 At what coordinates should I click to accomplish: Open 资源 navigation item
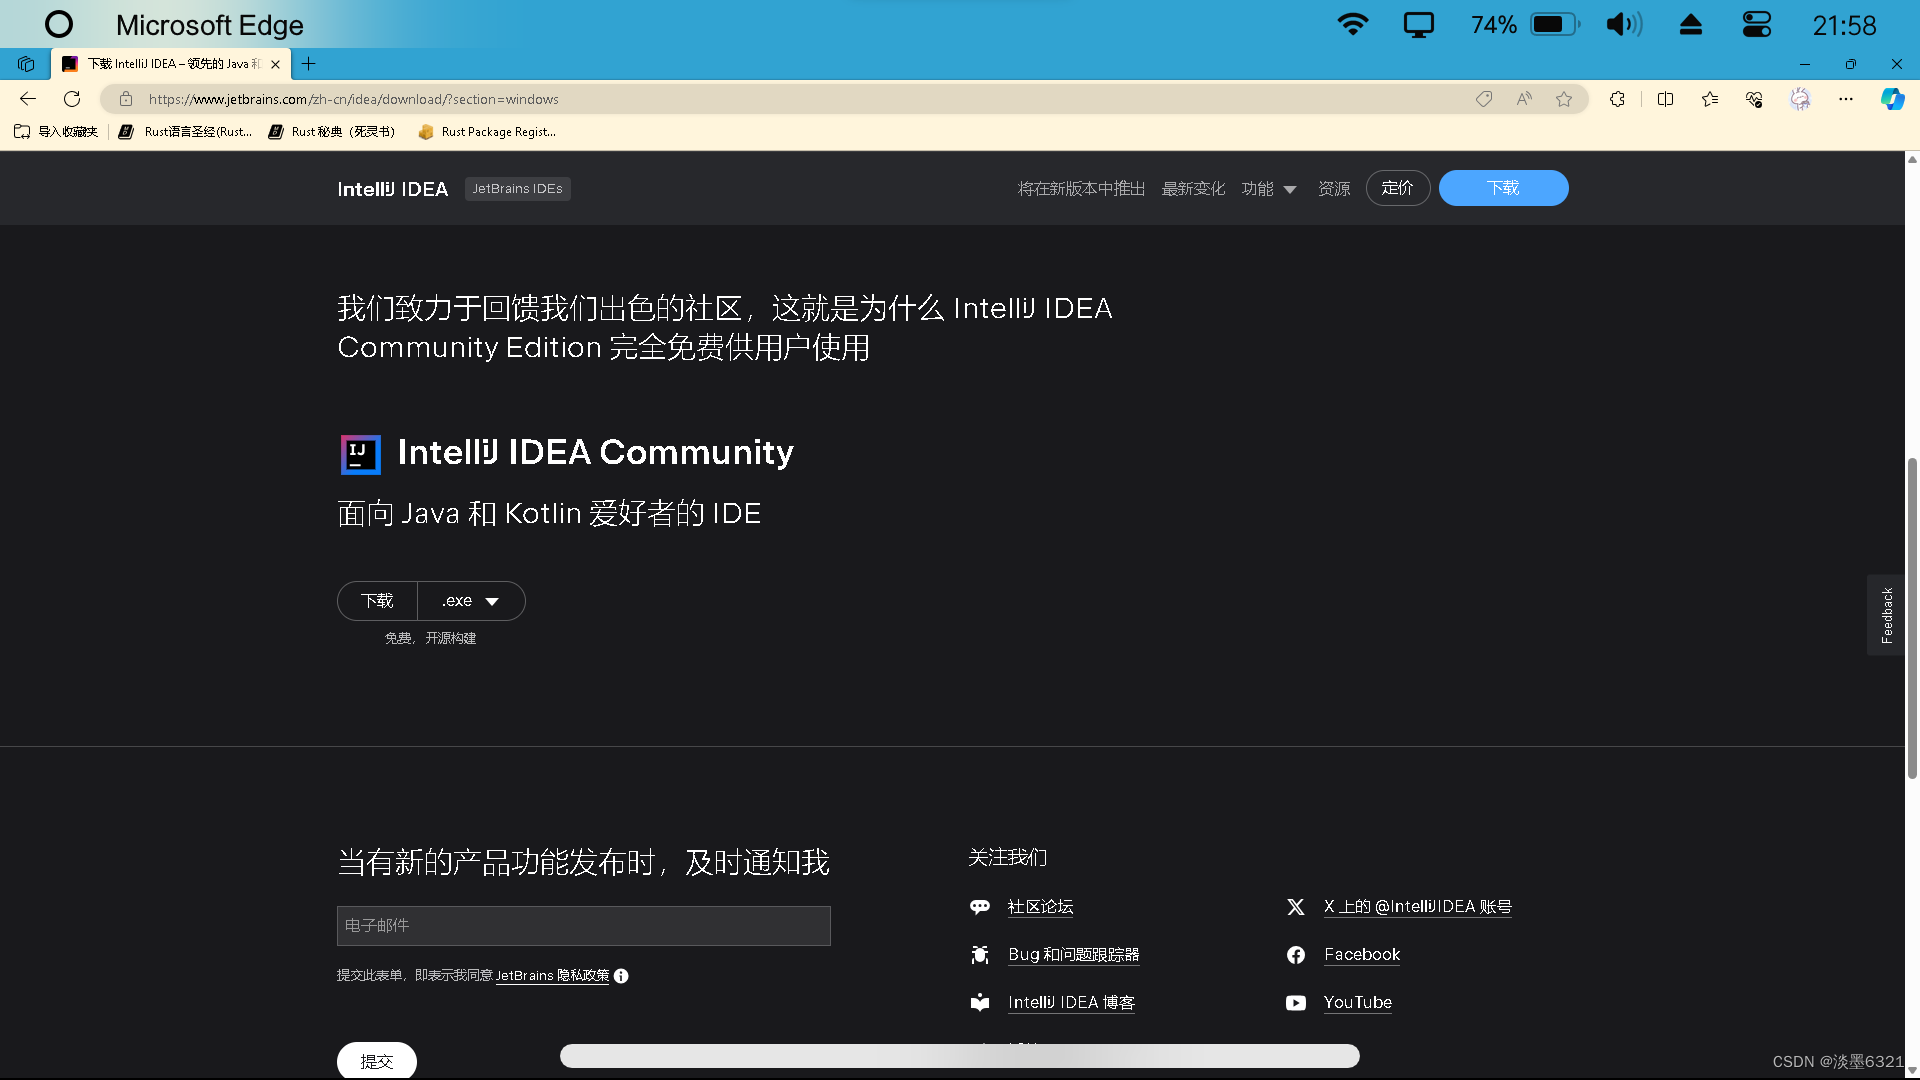(x=1334, y=189)
